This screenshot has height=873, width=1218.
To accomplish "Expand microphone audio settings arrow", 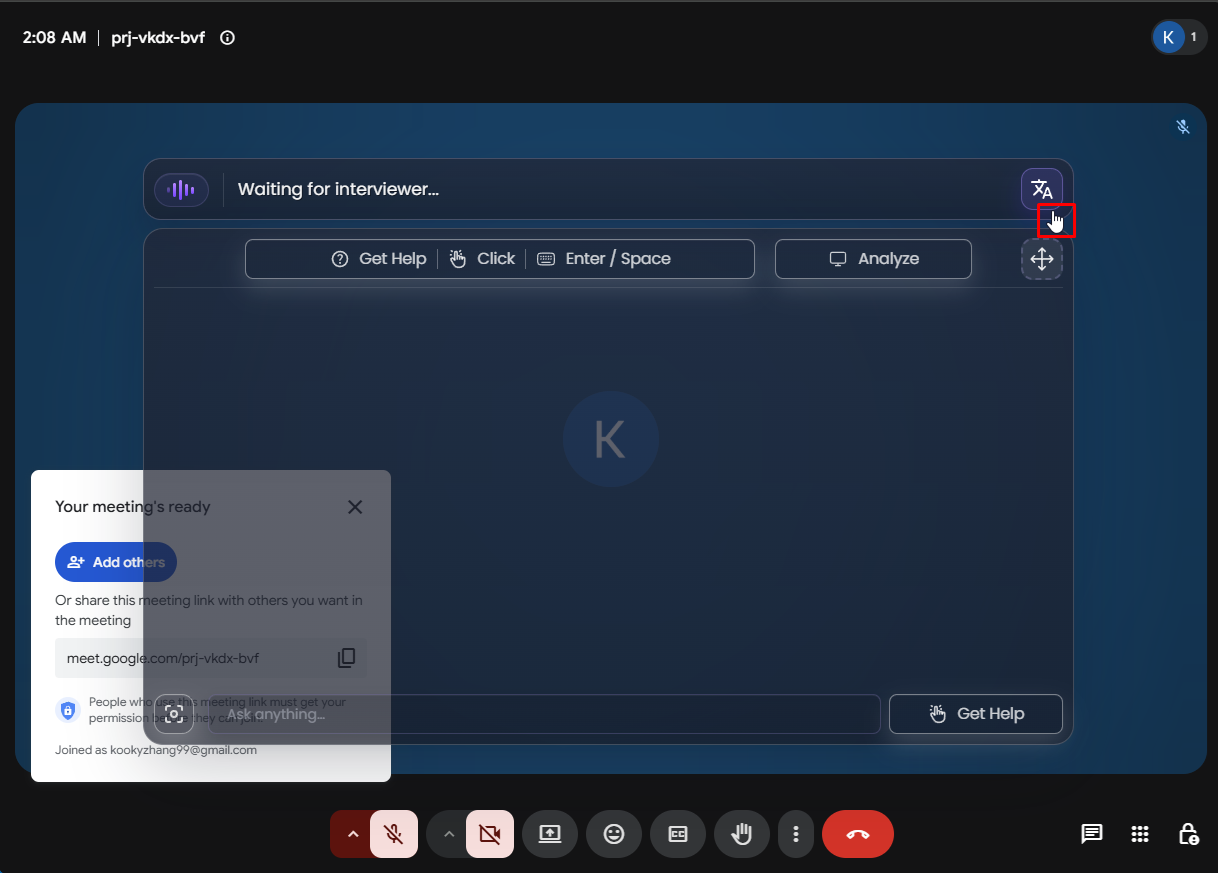I will [x=351, y=834].
